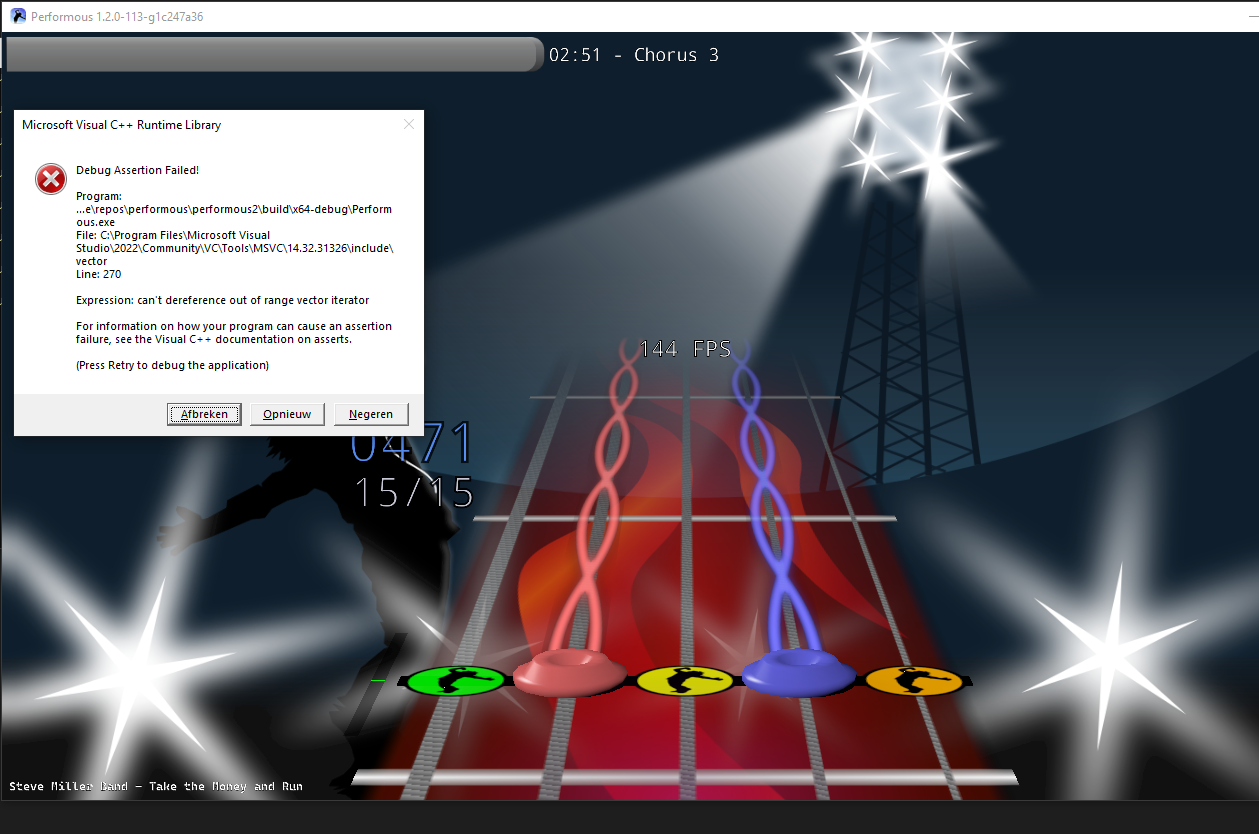Click the '02:51 - Chorus 3' time label

(634, 55)
